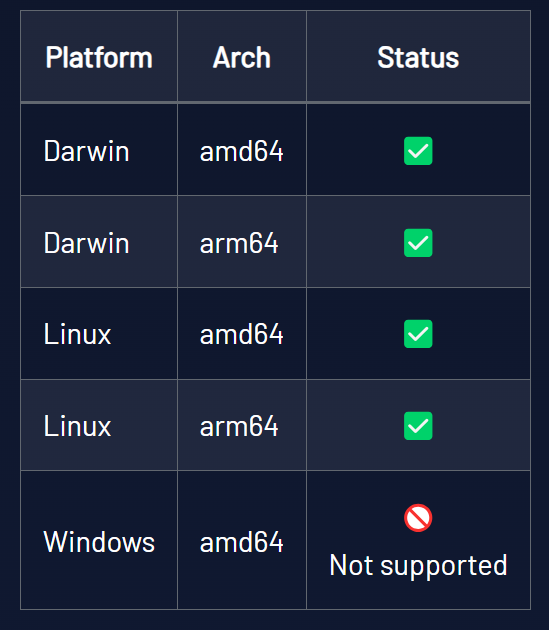
Task: Click amd64 in the Windows row
Action: [x=242, y=542]
